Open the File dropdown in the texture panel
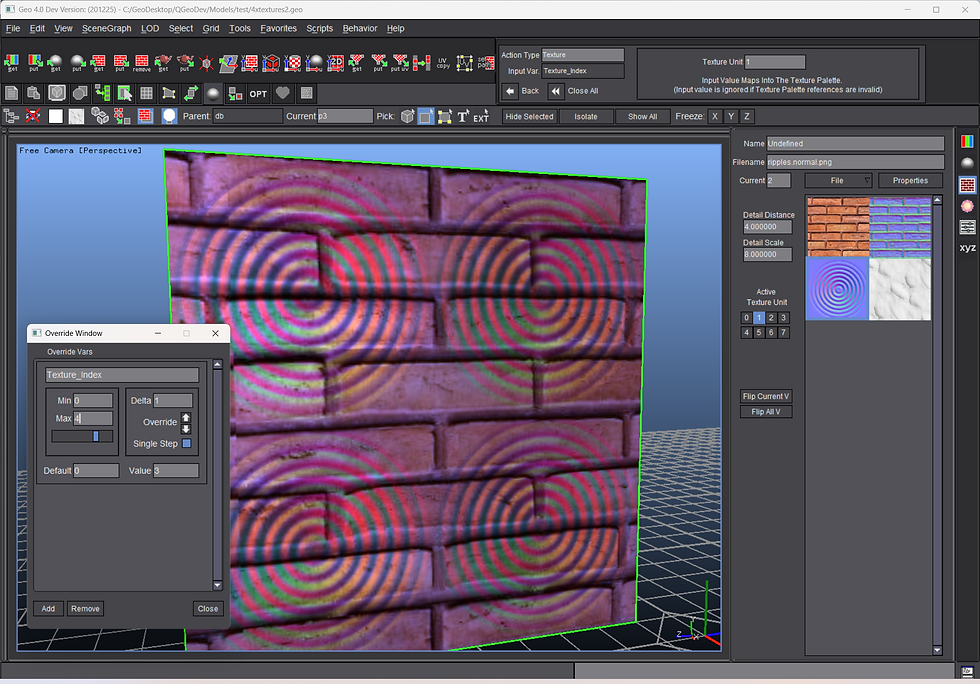The image size is (980, 684). coord(838,181)
